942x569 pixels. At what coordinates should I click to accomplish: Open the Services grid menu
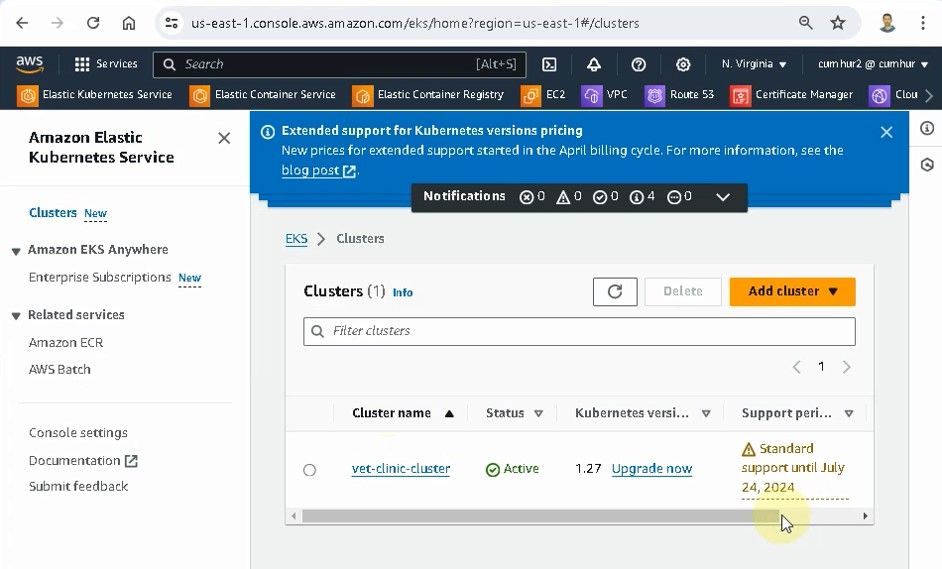[x=105, y=64]
